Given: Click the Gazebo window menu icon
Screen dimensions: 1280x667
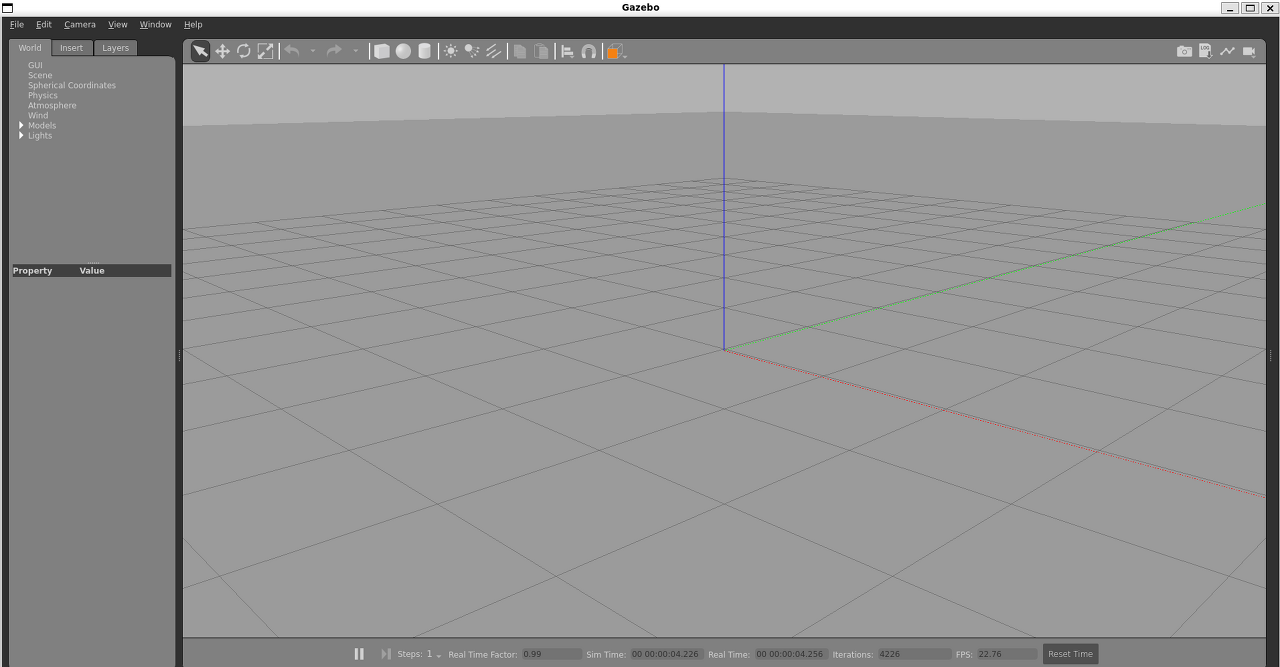Looking at the screenshot, I should (x=7, y=7).
